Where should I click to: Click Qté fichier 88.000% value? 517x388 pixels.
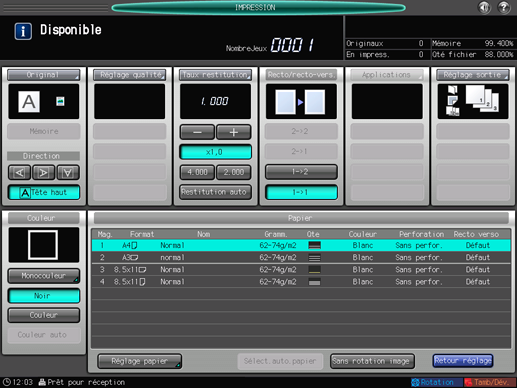coord(499,54)
